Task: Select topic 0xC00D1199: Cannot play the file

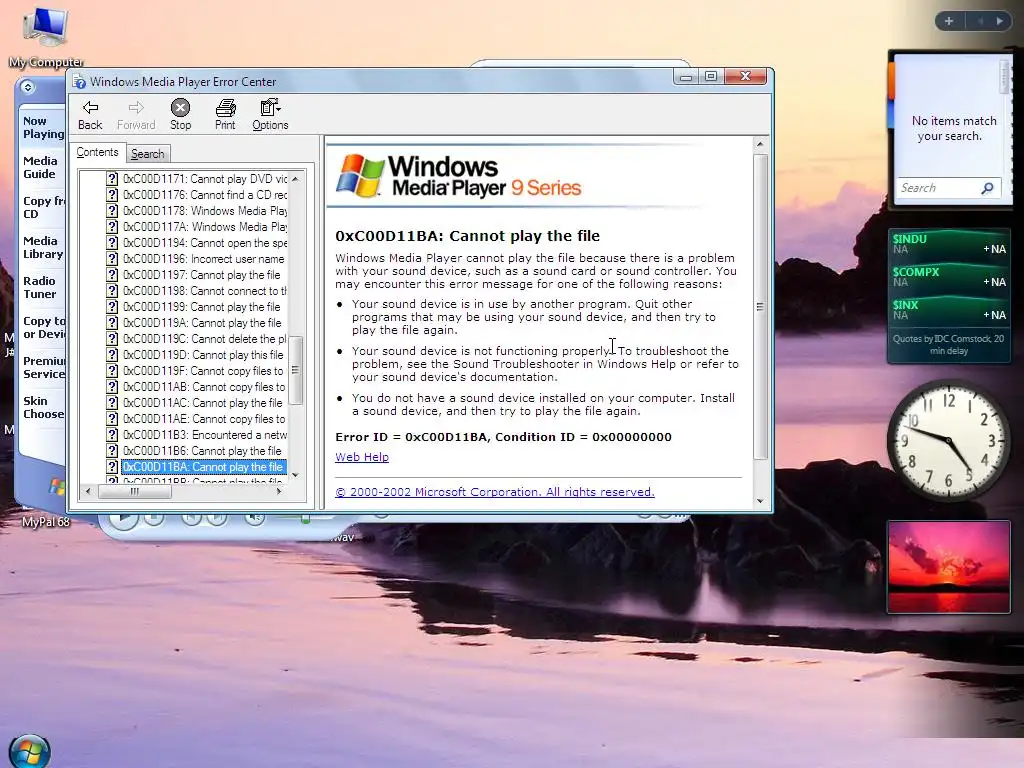Action: click(x=202, y=307)
